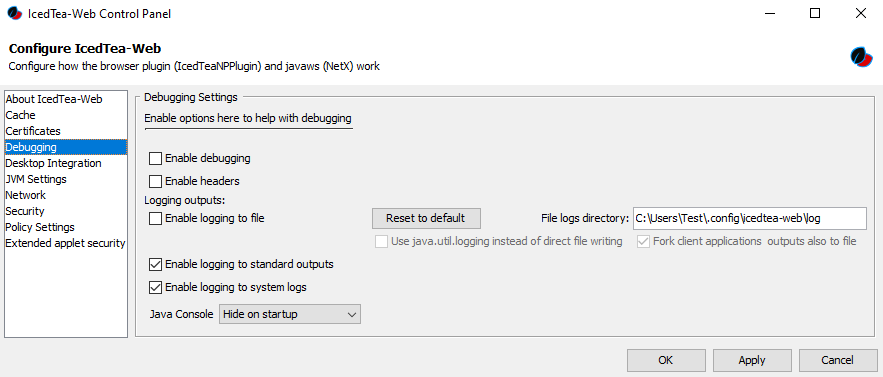Select Cache in the side list

point(65,115)
